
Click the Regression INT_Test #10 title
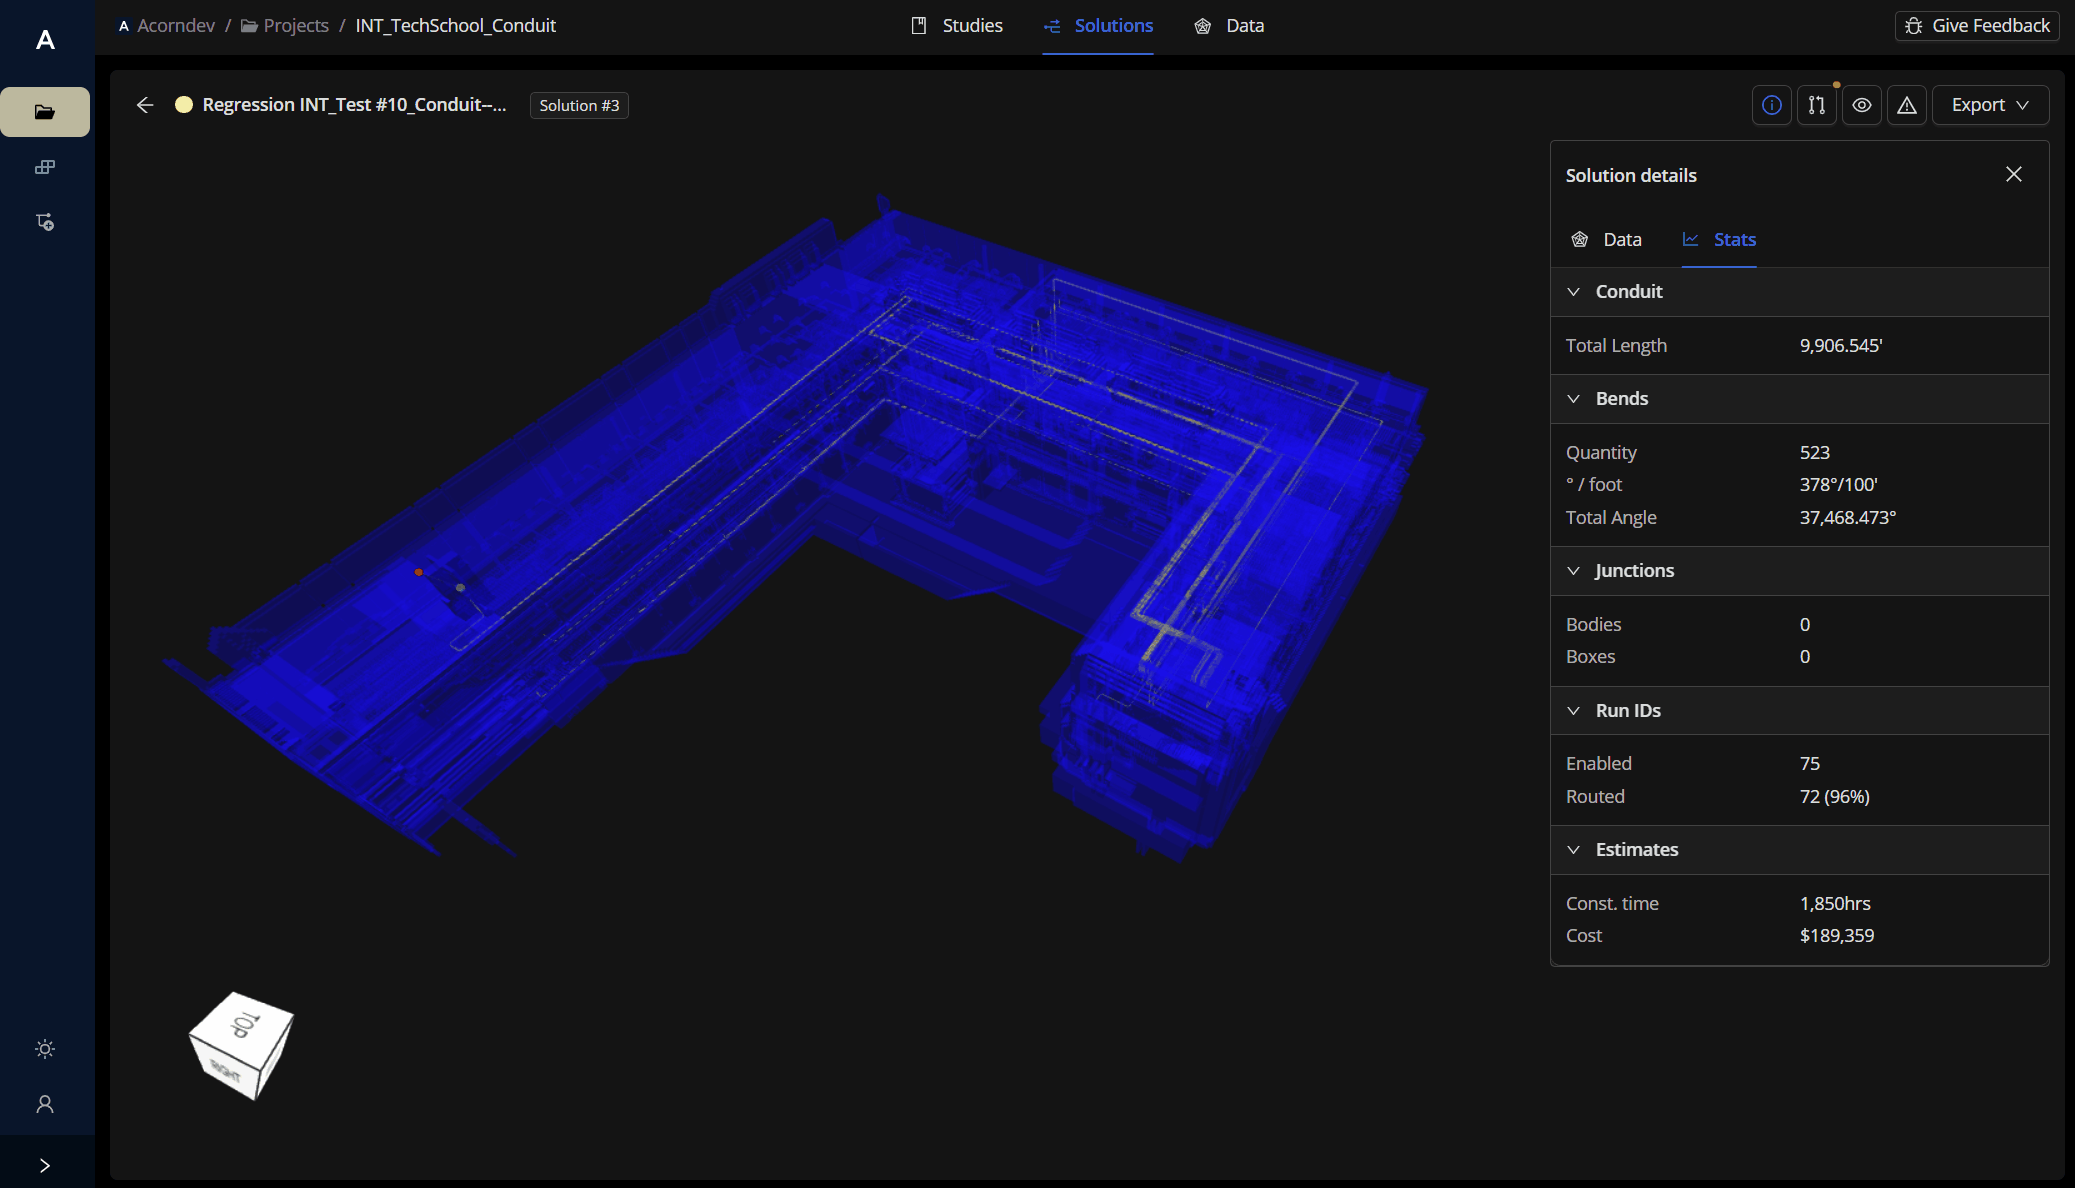click(x=354, y=105)
